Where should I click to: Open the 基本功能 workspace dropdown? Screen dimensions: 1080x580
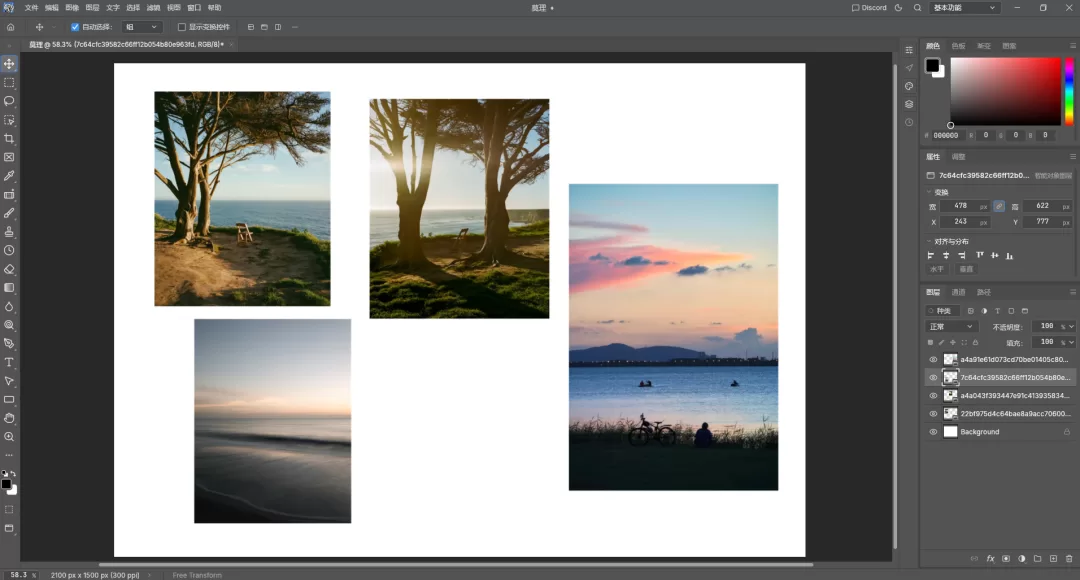pyautogui.click(x=964, y=8)
